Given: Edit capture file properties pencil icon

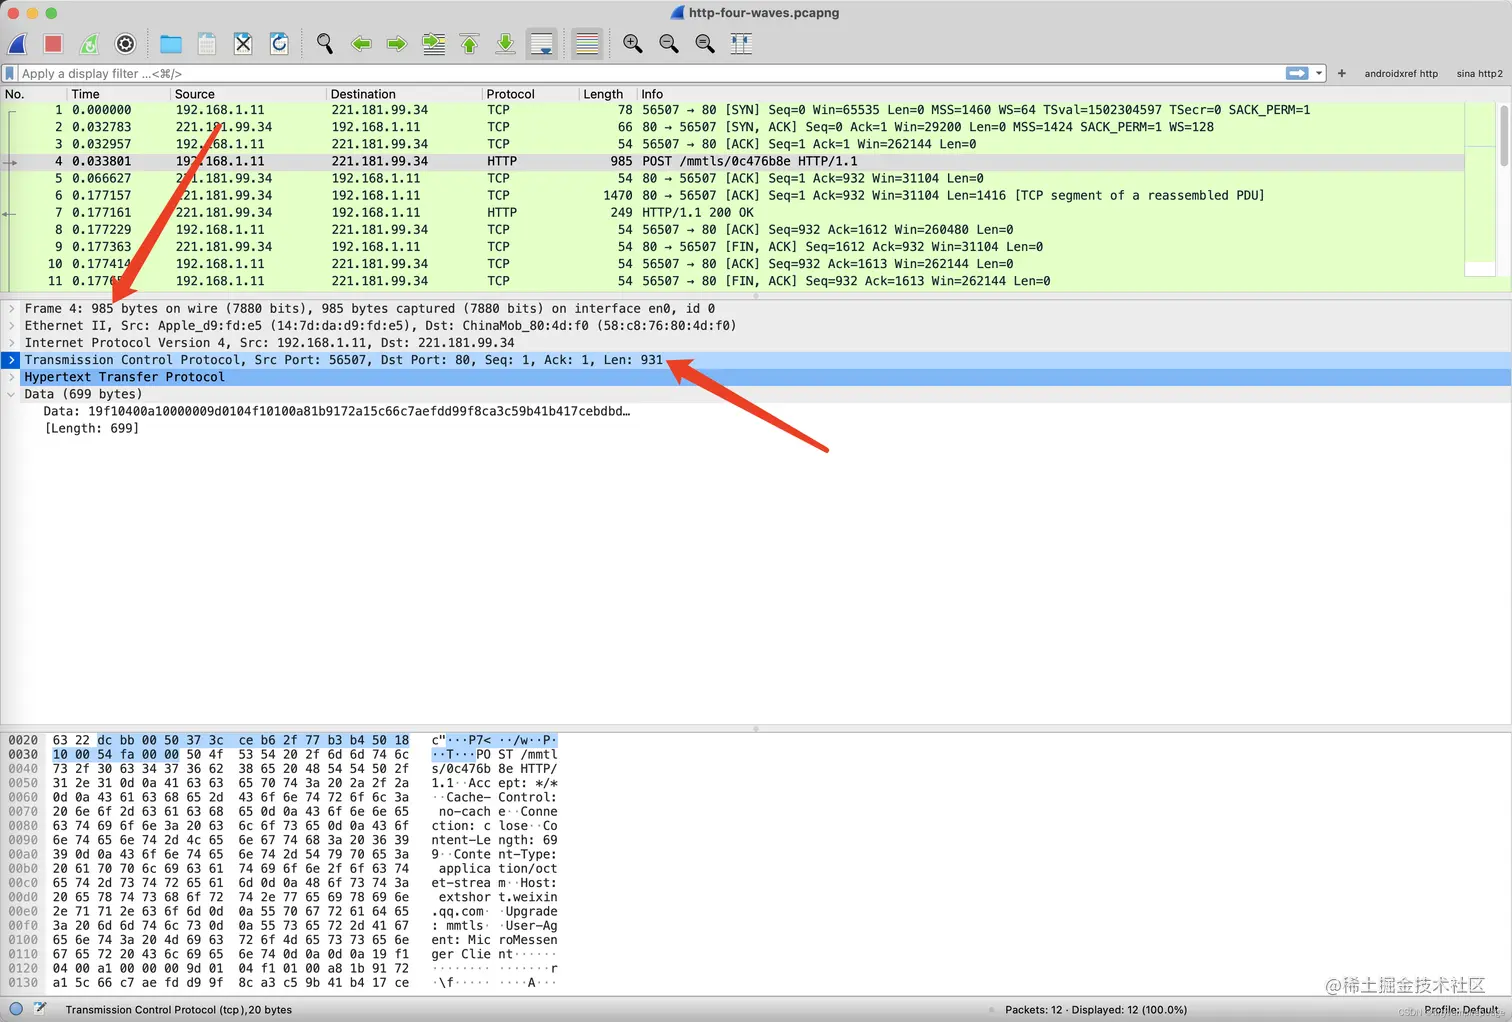Looking at the screenshot, I should point(40,1009).
